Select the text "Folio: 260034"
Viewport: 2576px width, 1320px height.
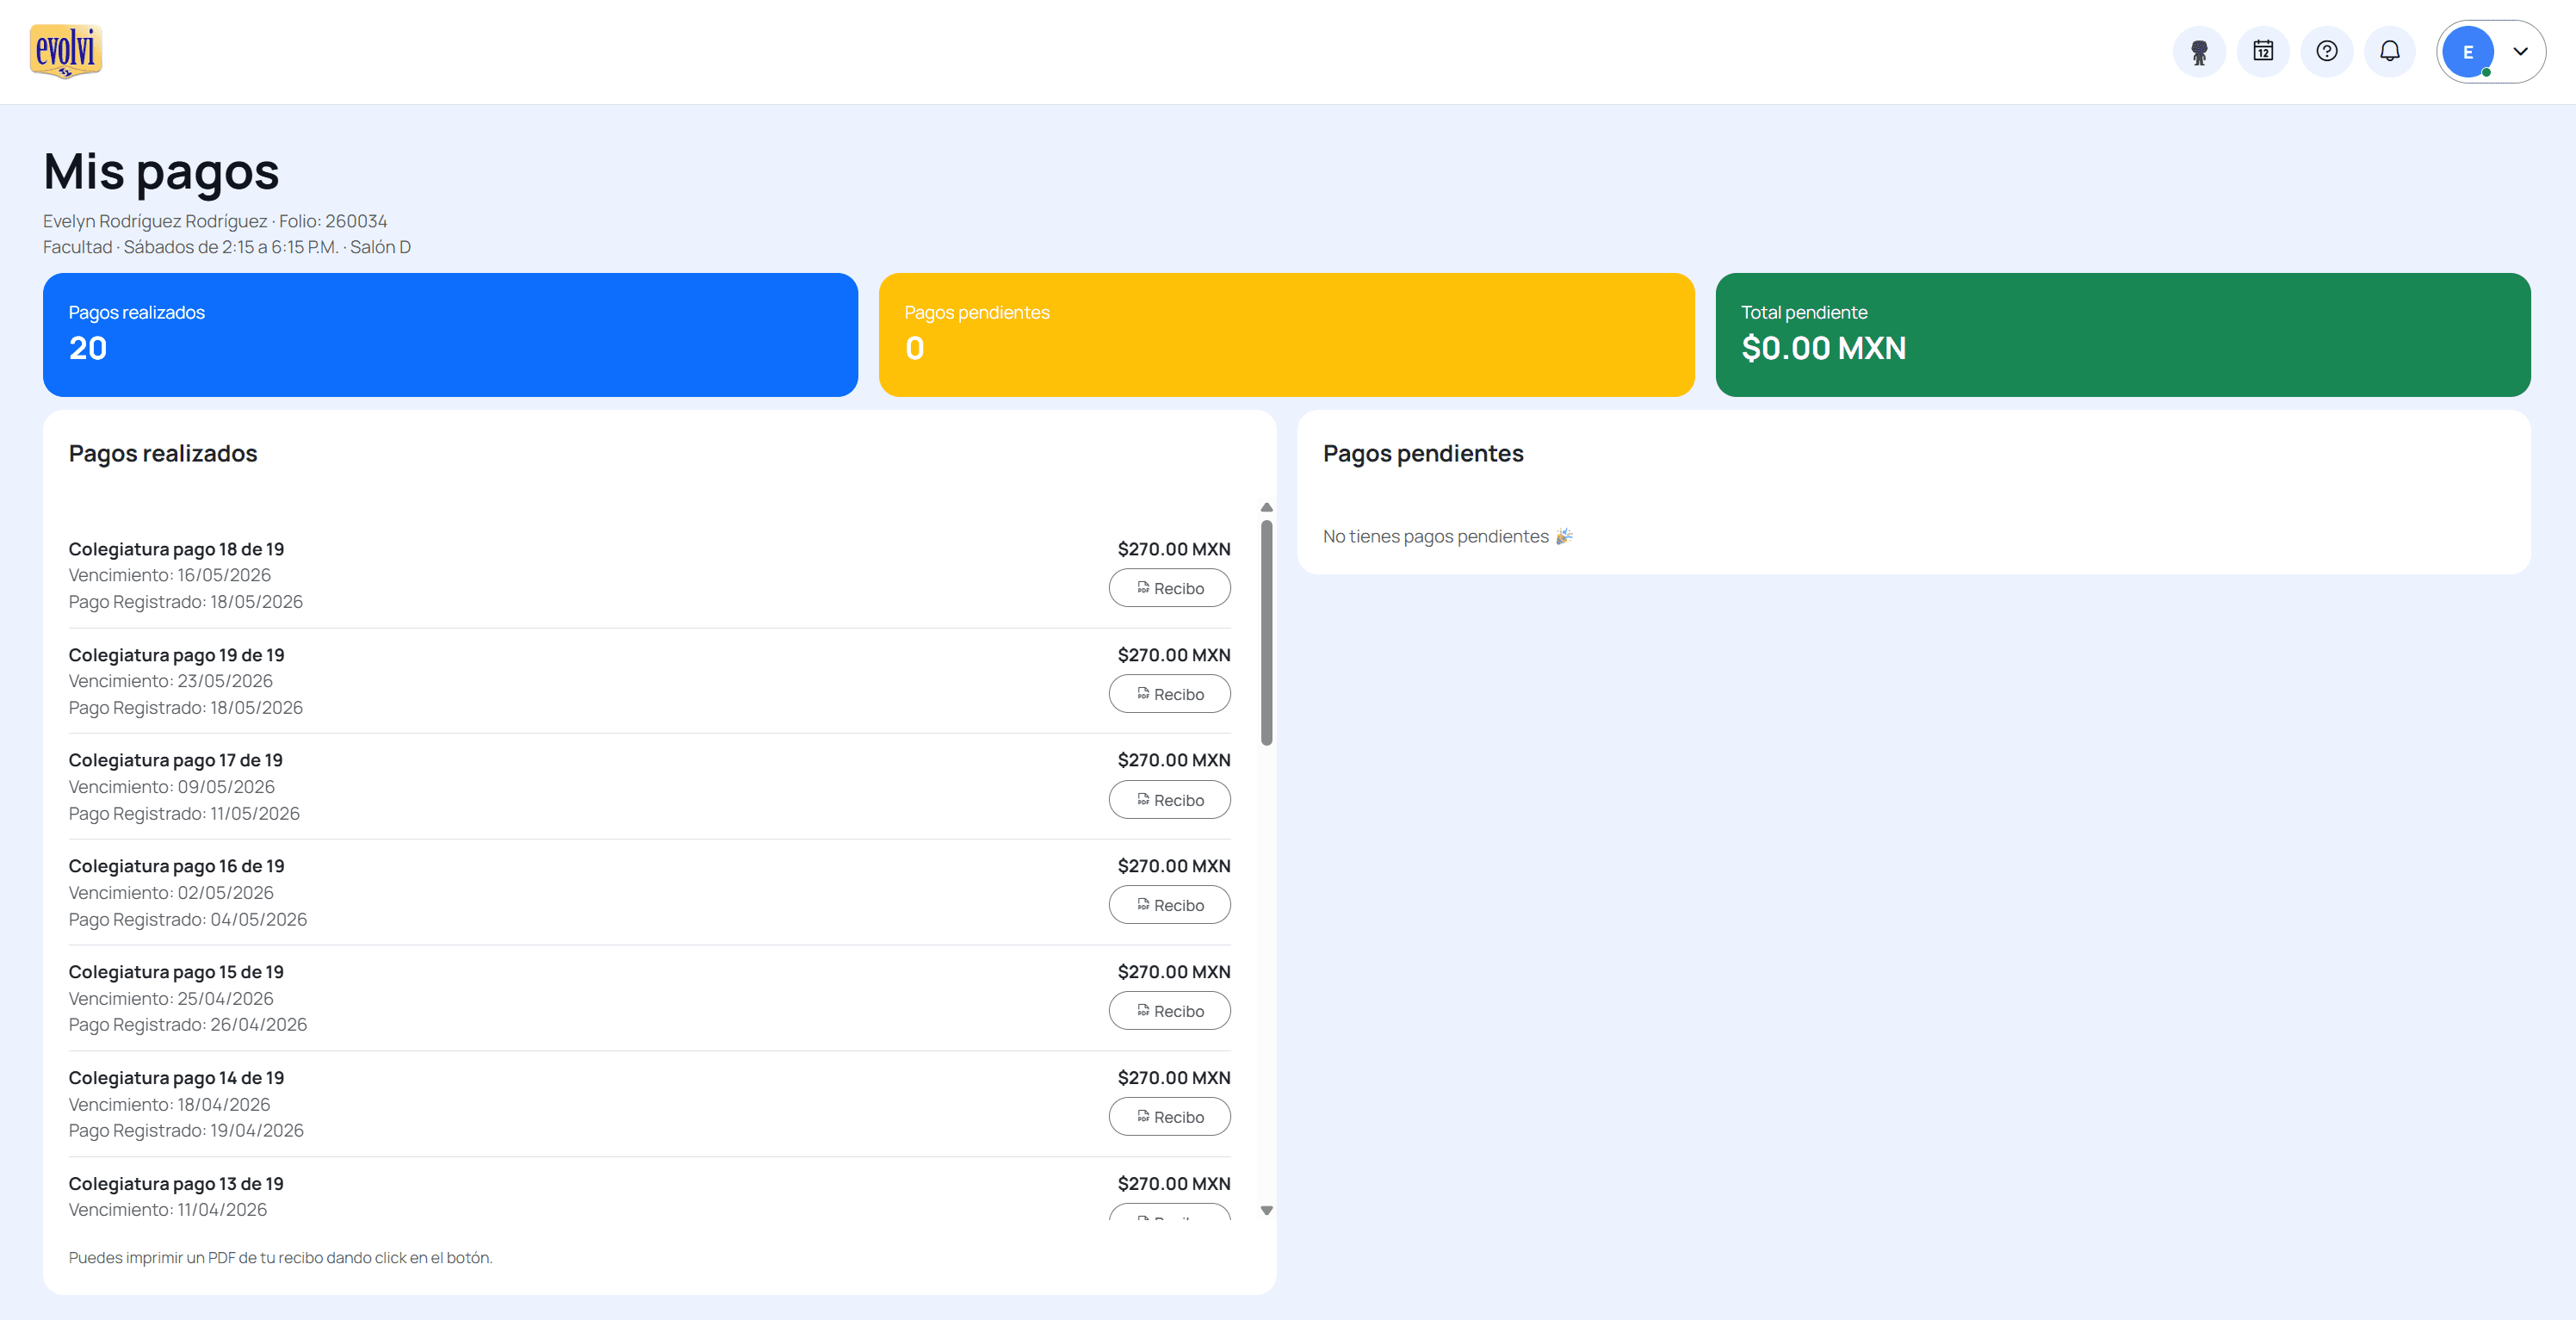pyautogui.click(x=333, y=221)
